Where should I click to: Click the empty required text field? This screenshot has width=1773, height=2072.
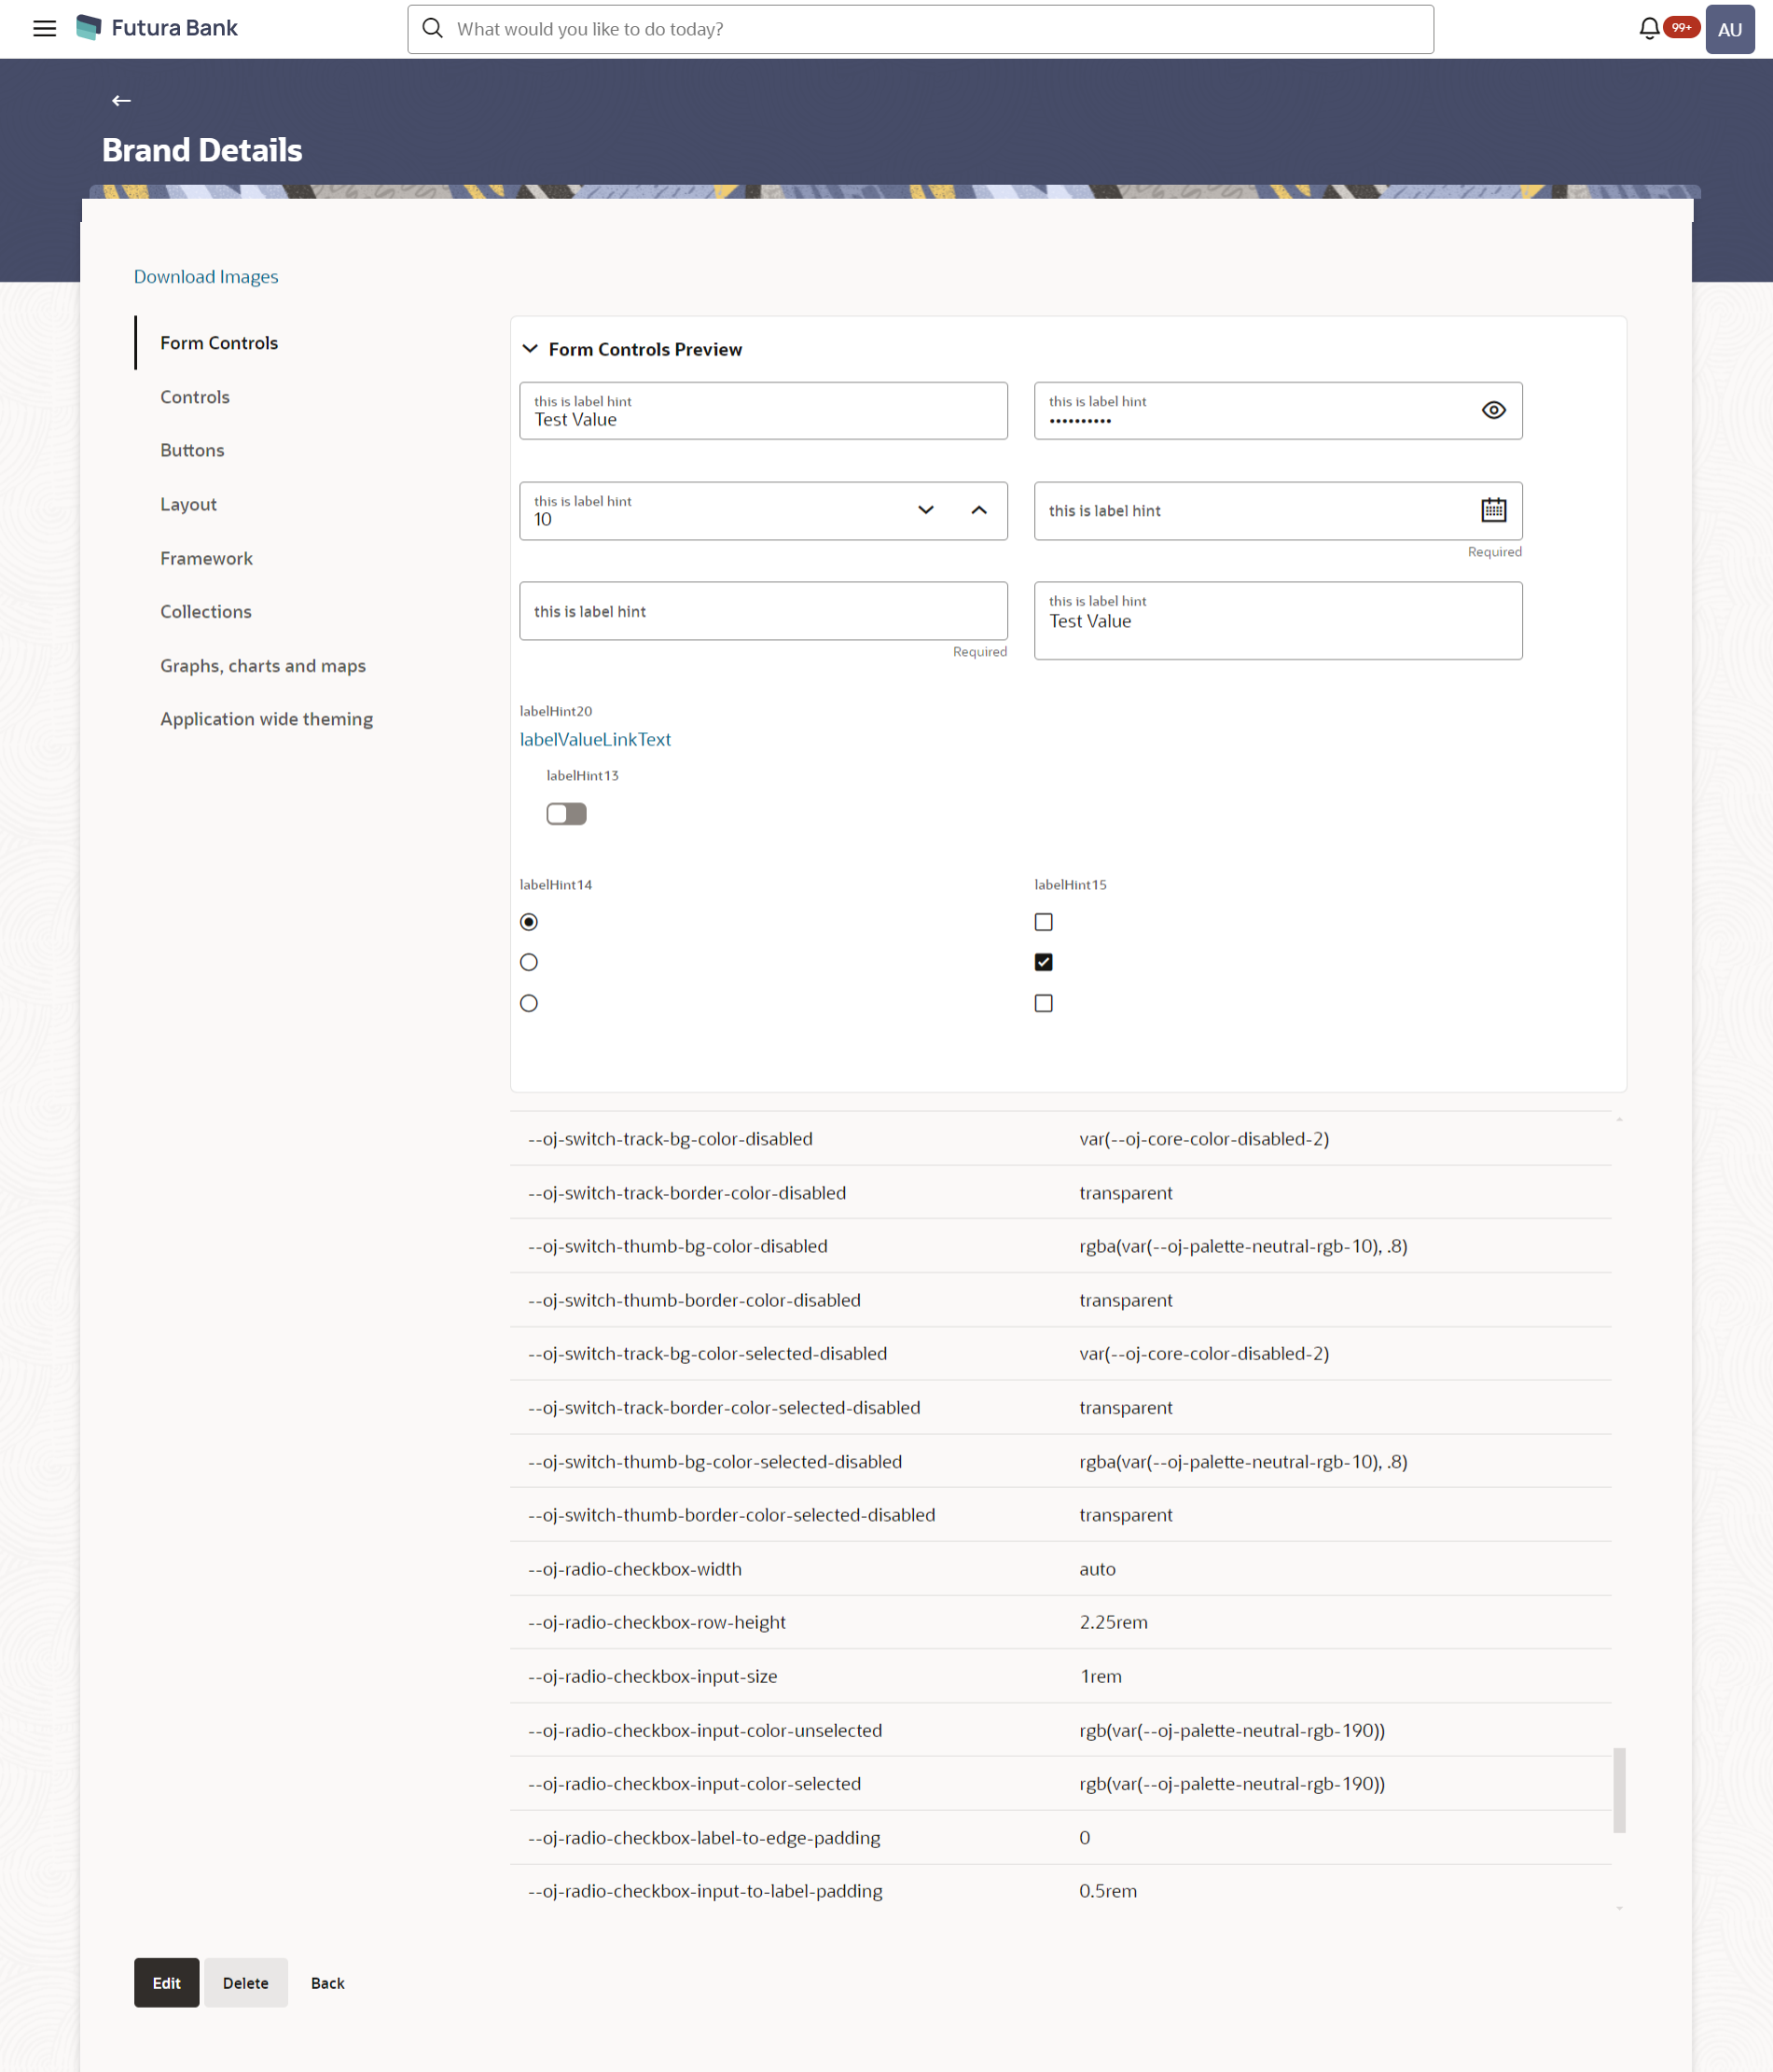click(x=763, y=610)
